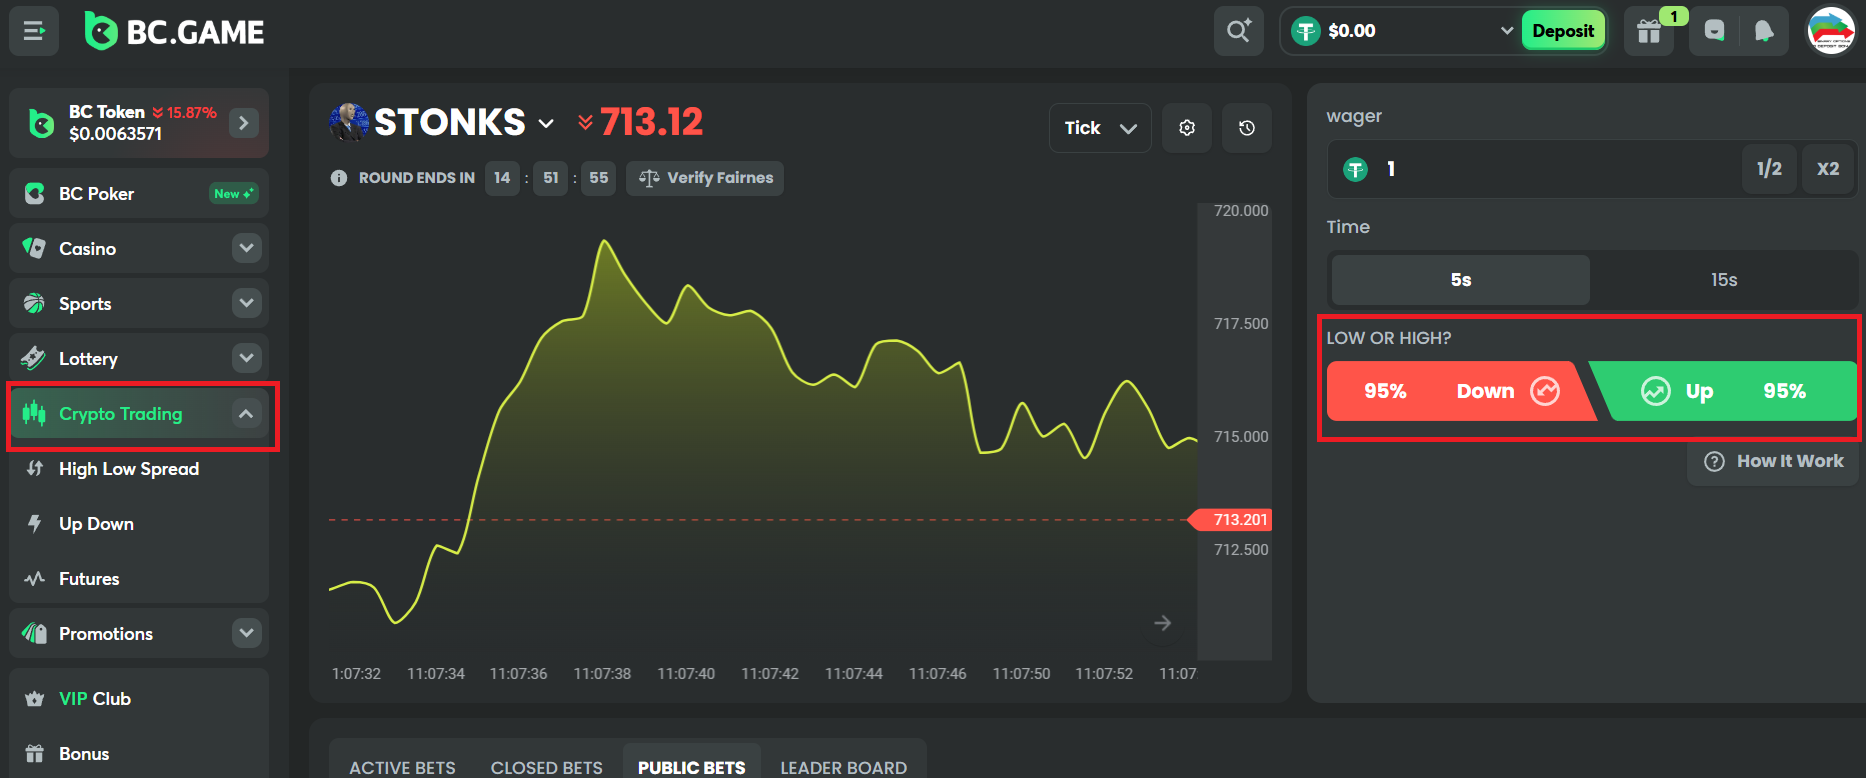Viewport: 1866px width, 778px height.
Task: Open the search icon in header
Action: (x=1238, y=31)
